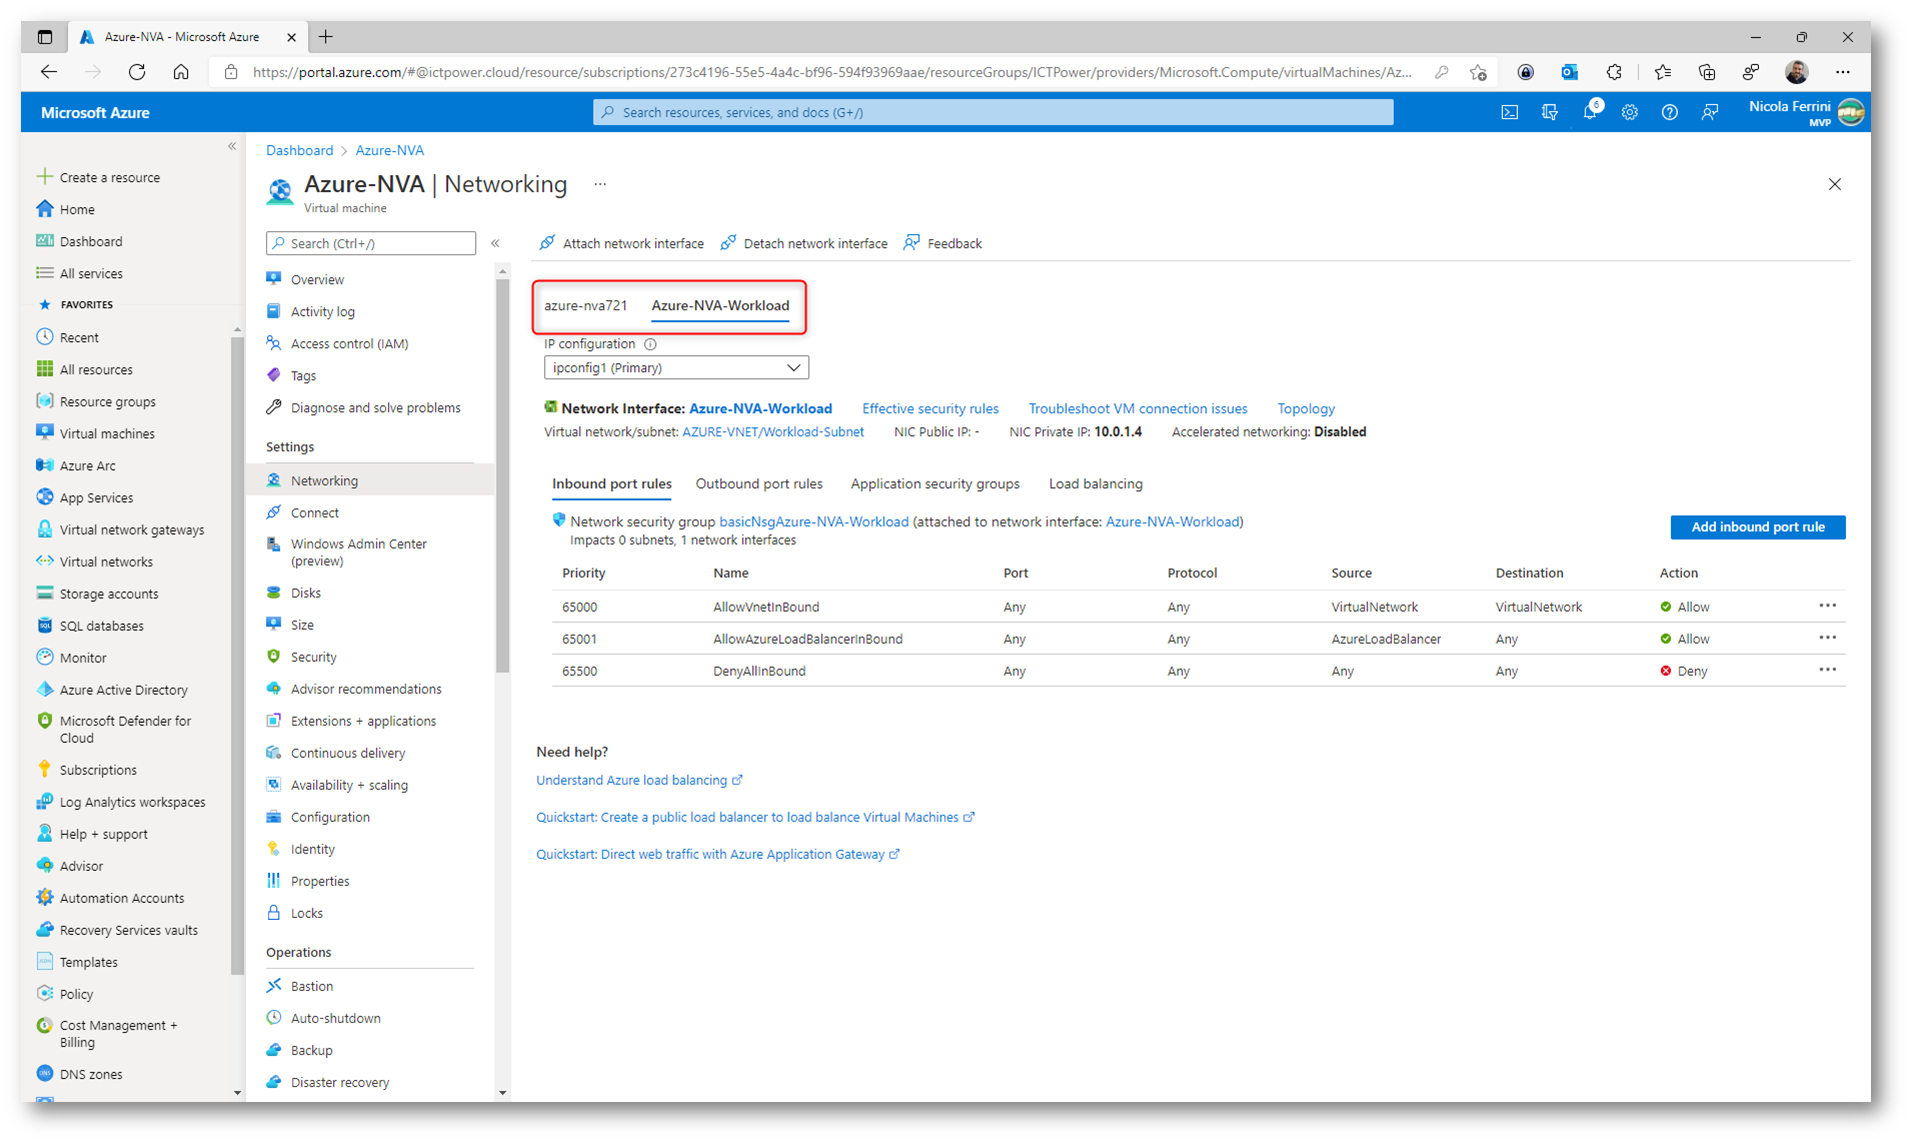
Task: Open Quickstart Azure Application Gateway link
Action: 718,854
